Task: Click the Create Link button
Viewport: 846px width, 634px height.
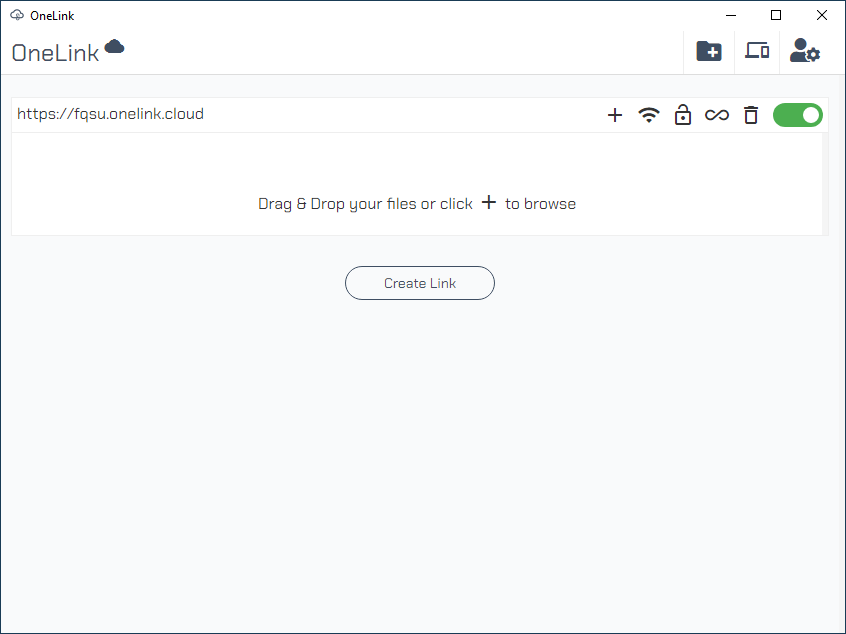Action: [x=420, y=283]
